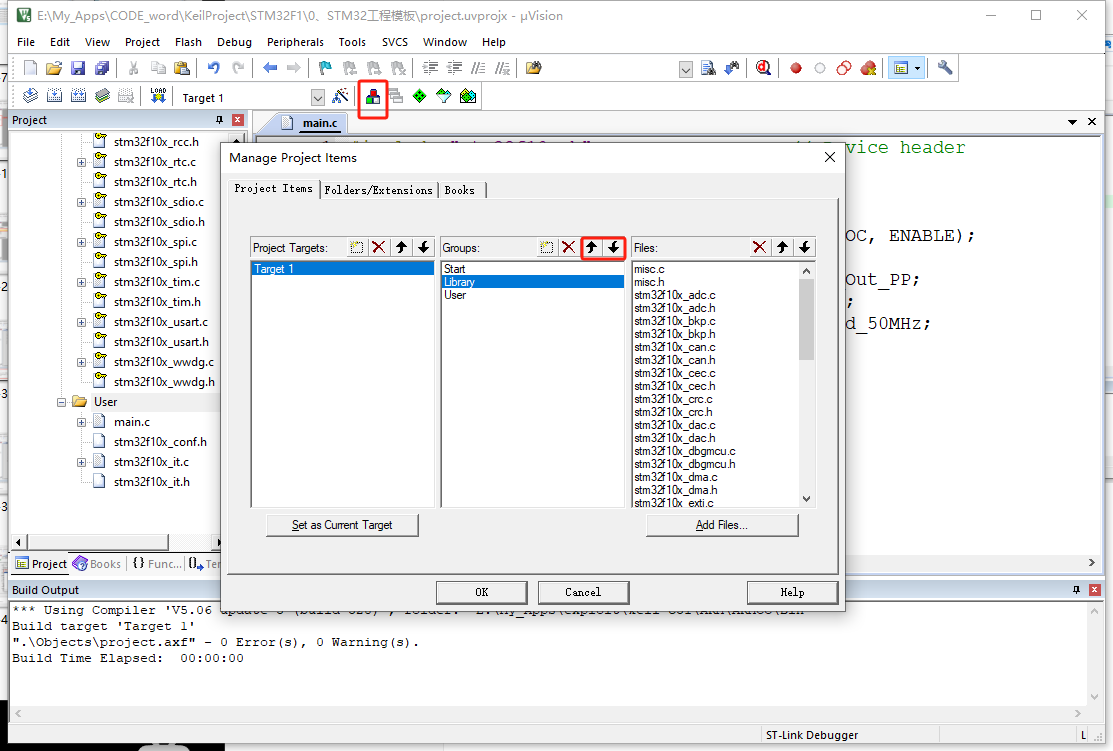Move the selected group up
1113x751 pixels.
click(591, 247)
